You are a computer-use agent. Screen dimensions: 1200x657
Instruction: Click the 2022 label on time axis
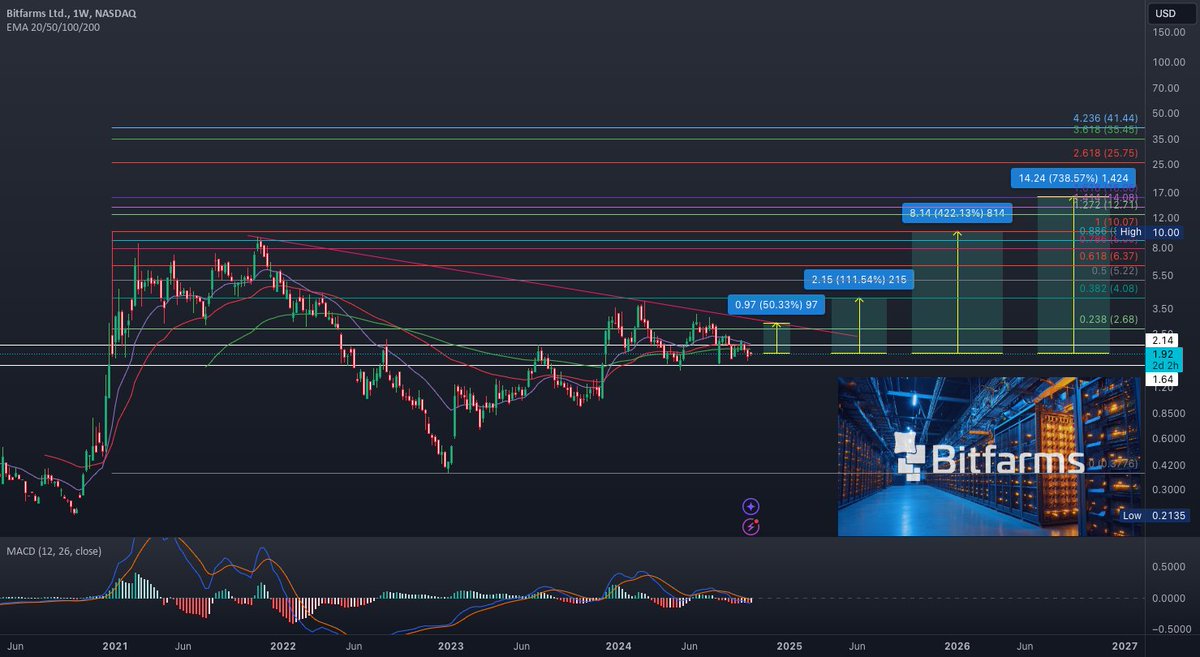(283, 647)
